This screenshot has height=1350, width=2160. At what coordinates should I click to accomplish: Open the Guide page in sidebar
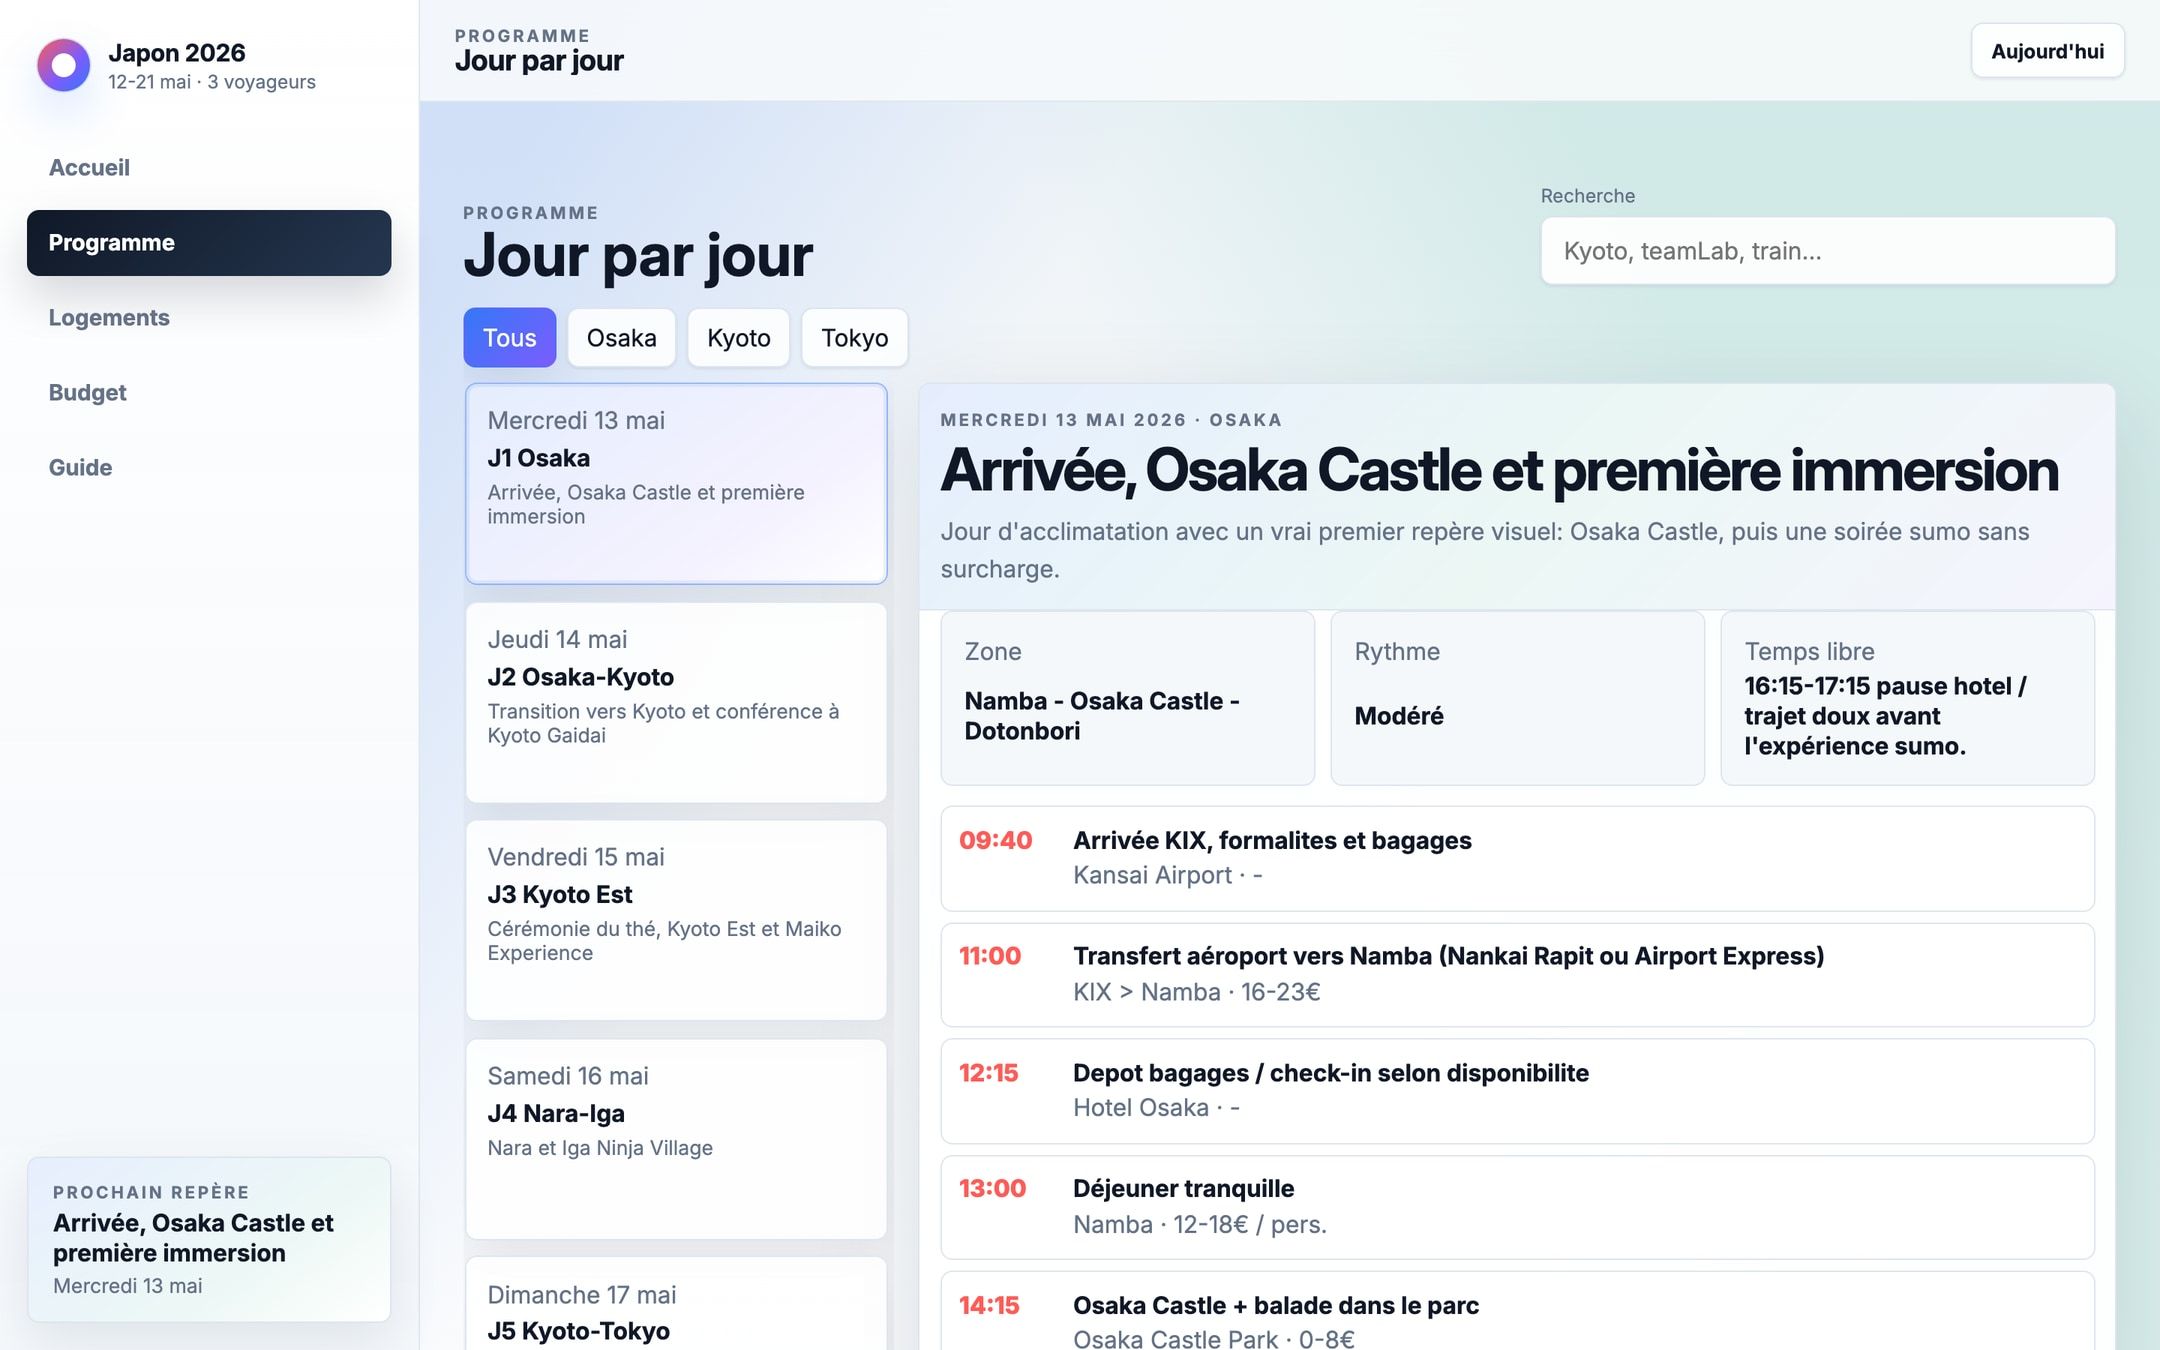209,468
